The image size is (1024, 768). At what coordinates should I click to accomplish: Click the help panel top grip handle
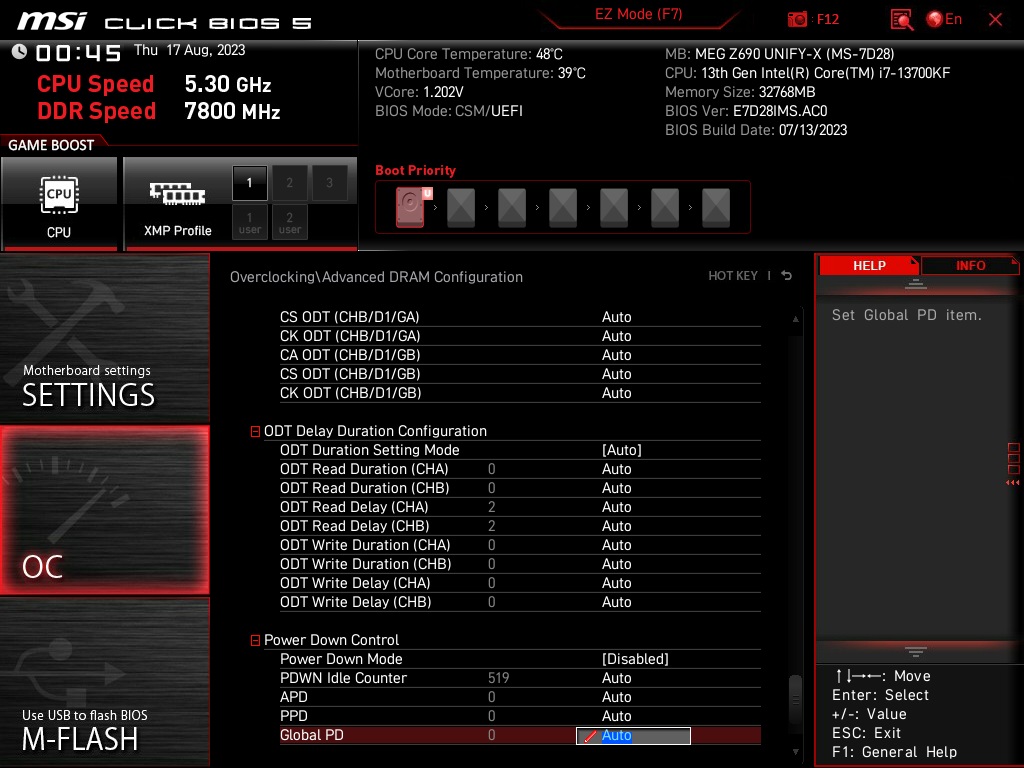pyautogui.click(x=916, y=284)
